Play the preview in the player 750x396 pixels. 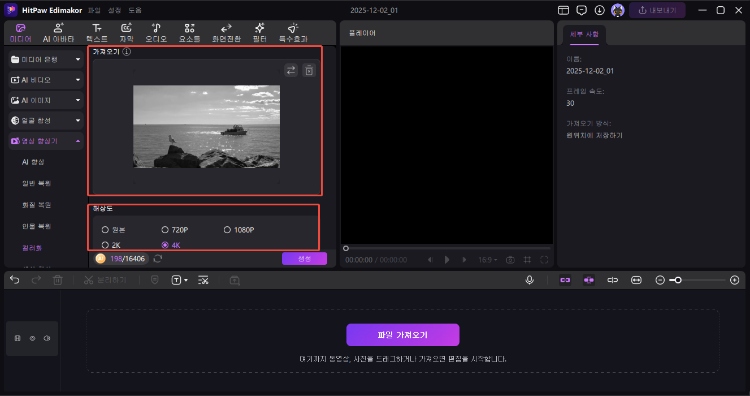(447, 260)
